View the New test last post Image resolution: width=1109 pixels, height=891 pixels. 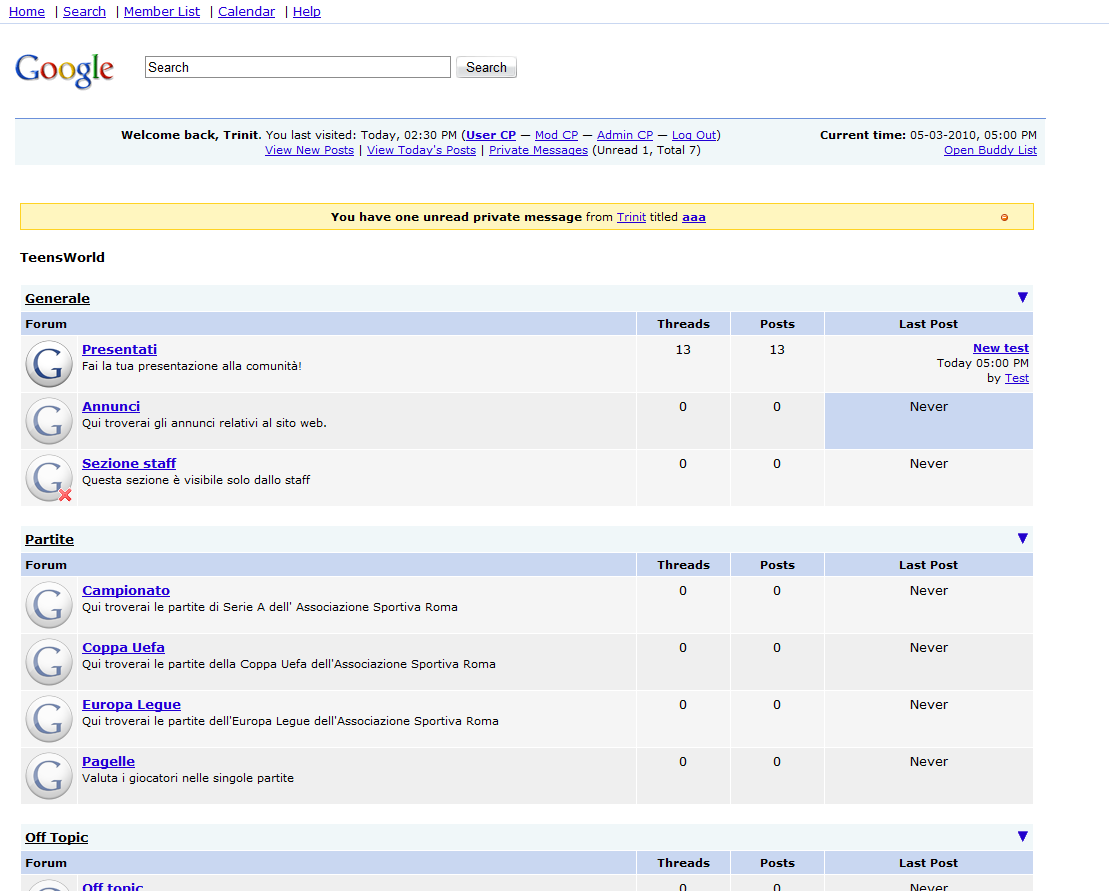[1000, 348]
